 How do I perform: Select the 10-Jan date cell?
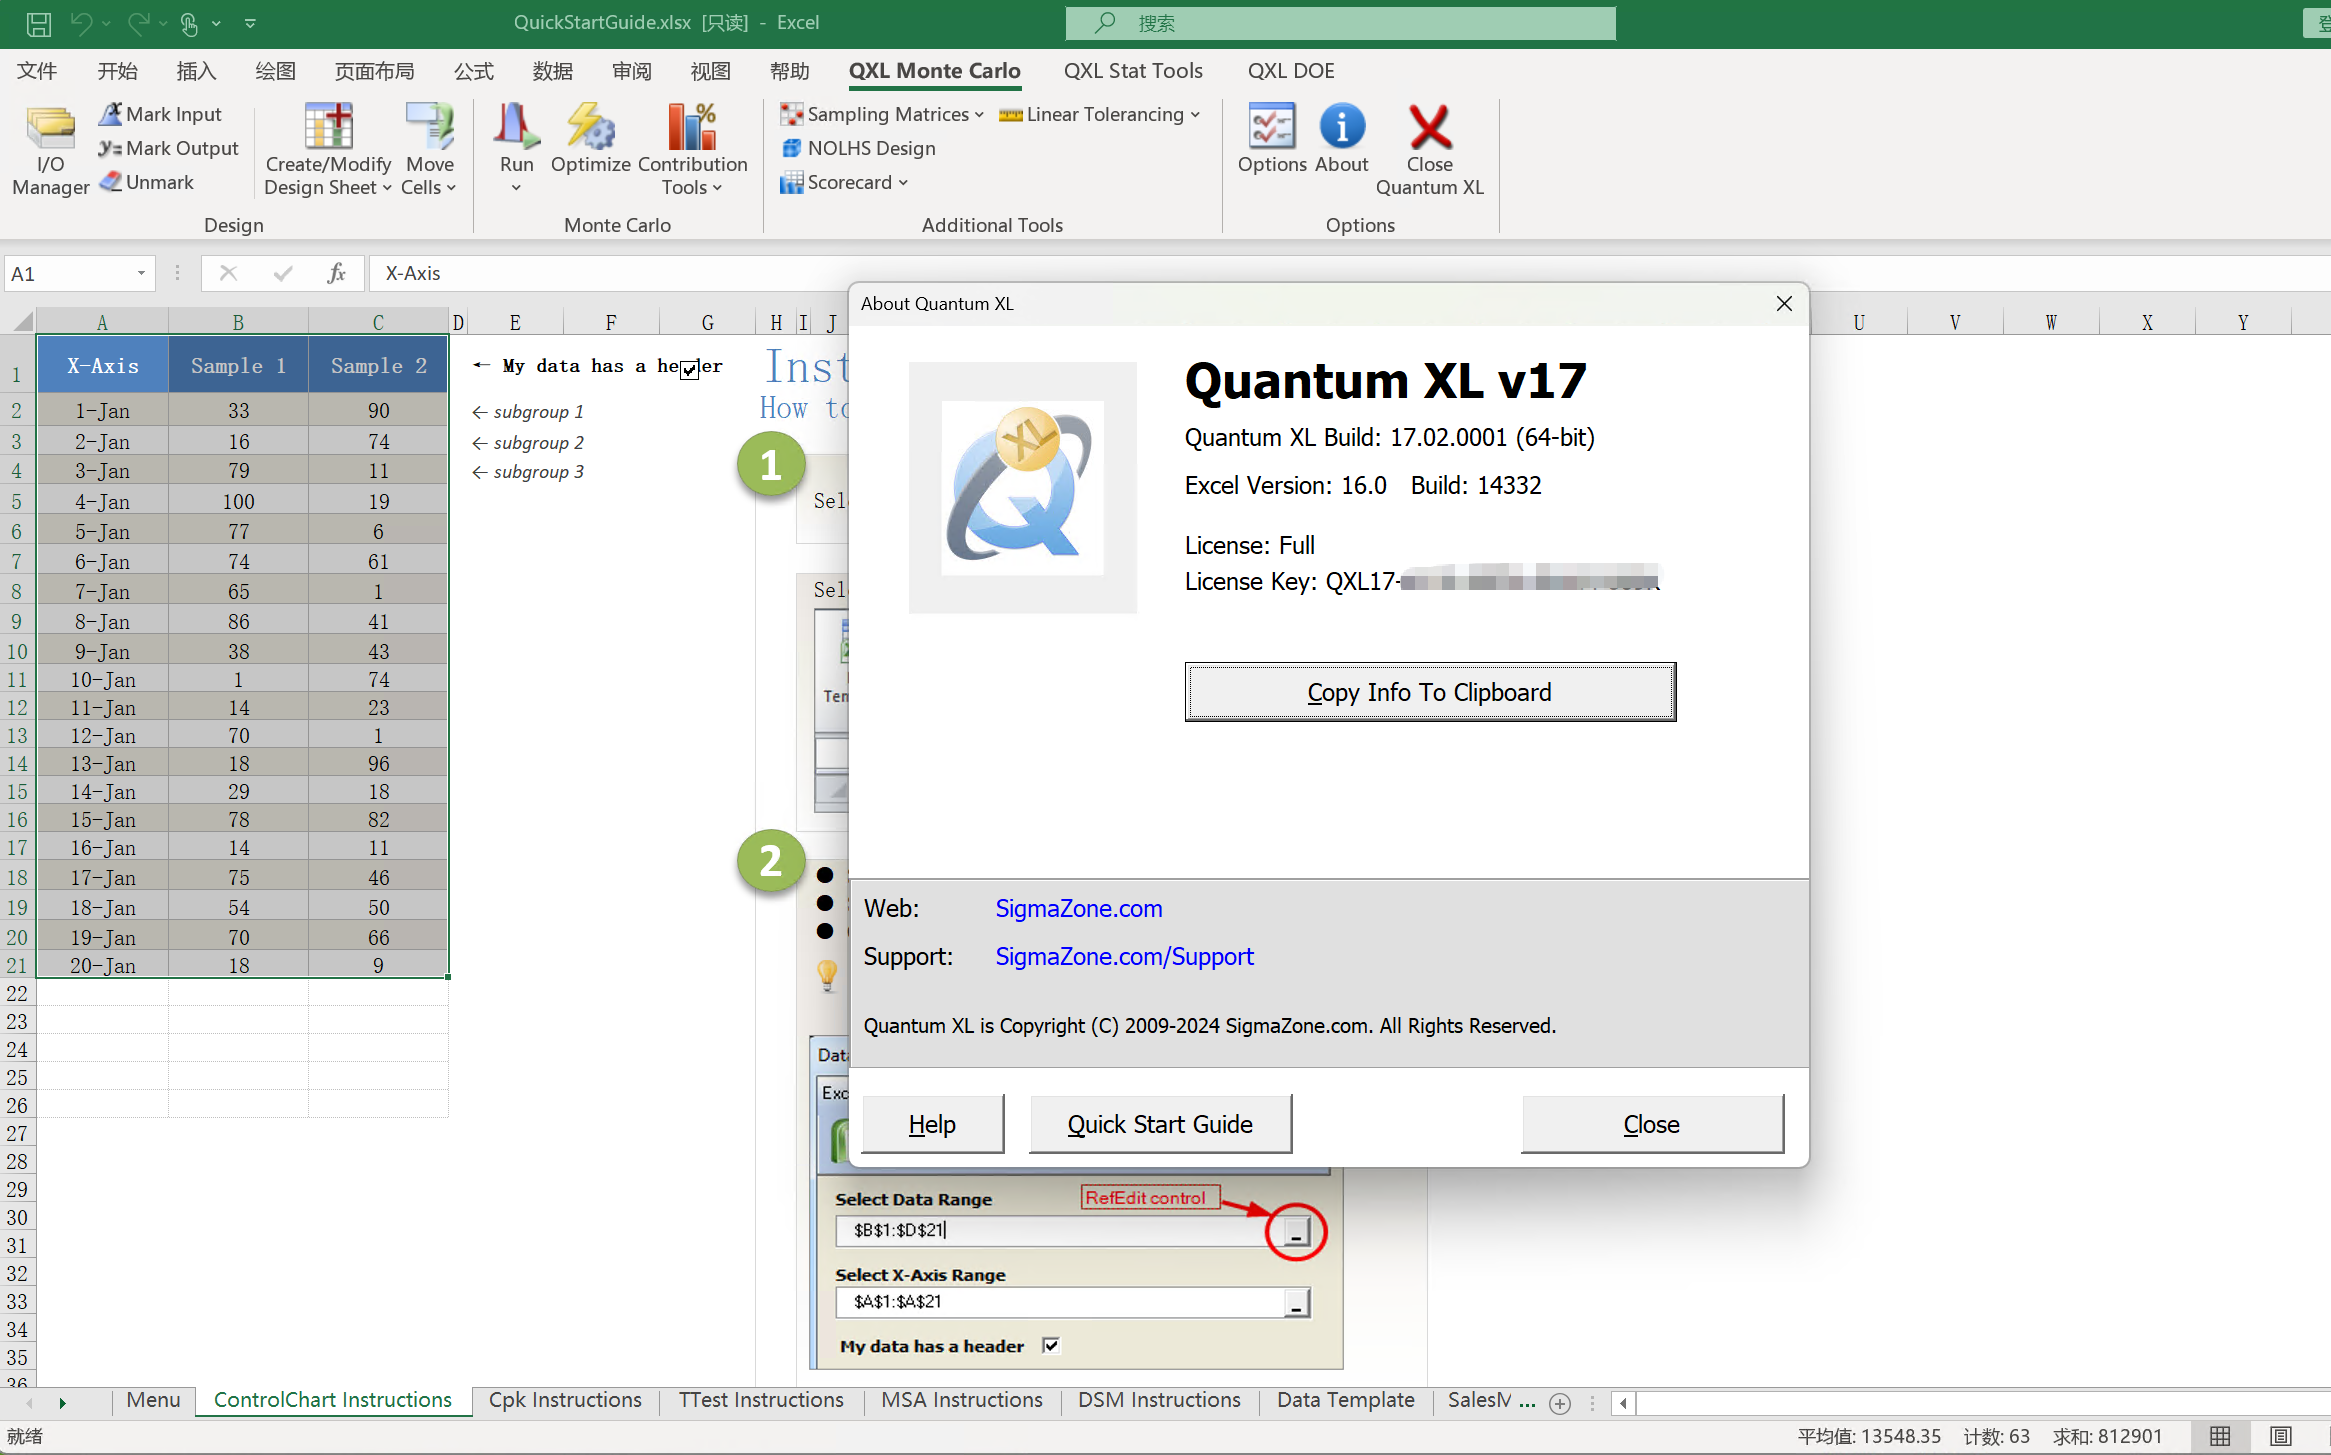coord(102,680)
